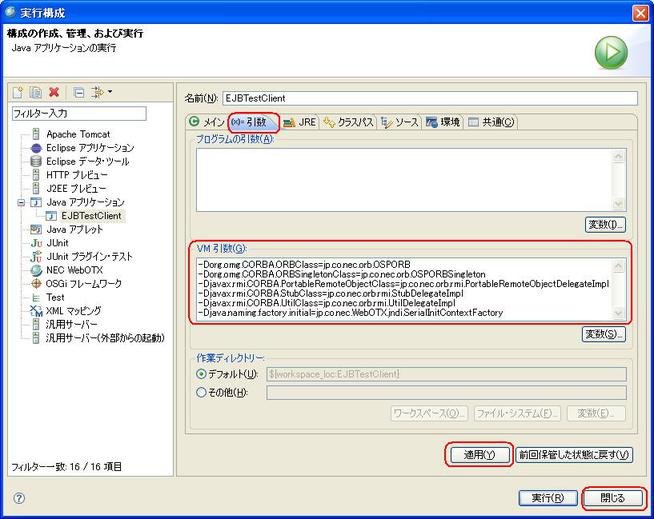The height and width of the screenshot is (519, 654).
Task: Select Eclipse アプリケーション tree item
Action: tap(90, 148)
